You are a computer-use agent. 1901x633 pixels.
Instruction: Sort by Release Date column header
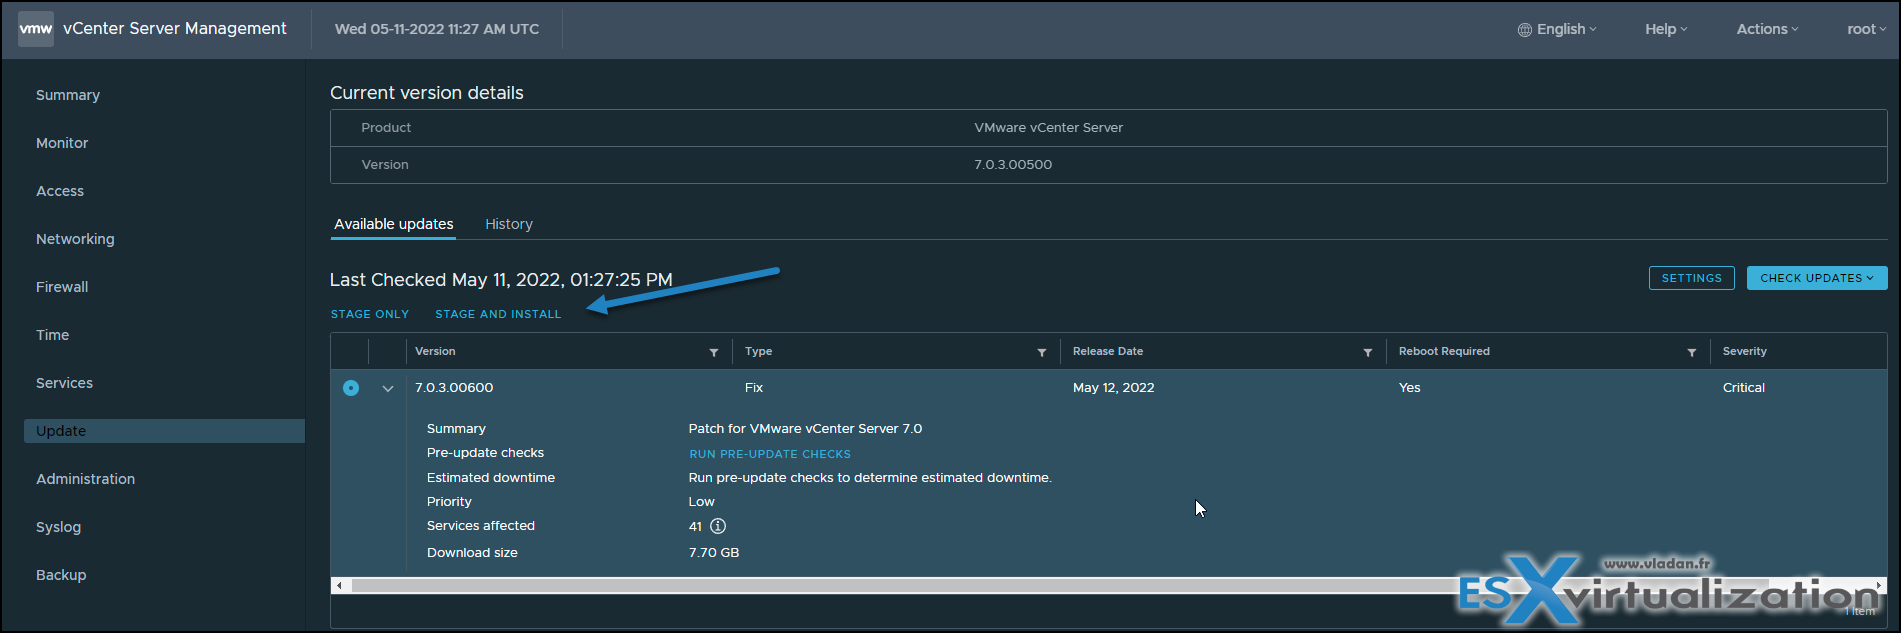point(1108,352)
